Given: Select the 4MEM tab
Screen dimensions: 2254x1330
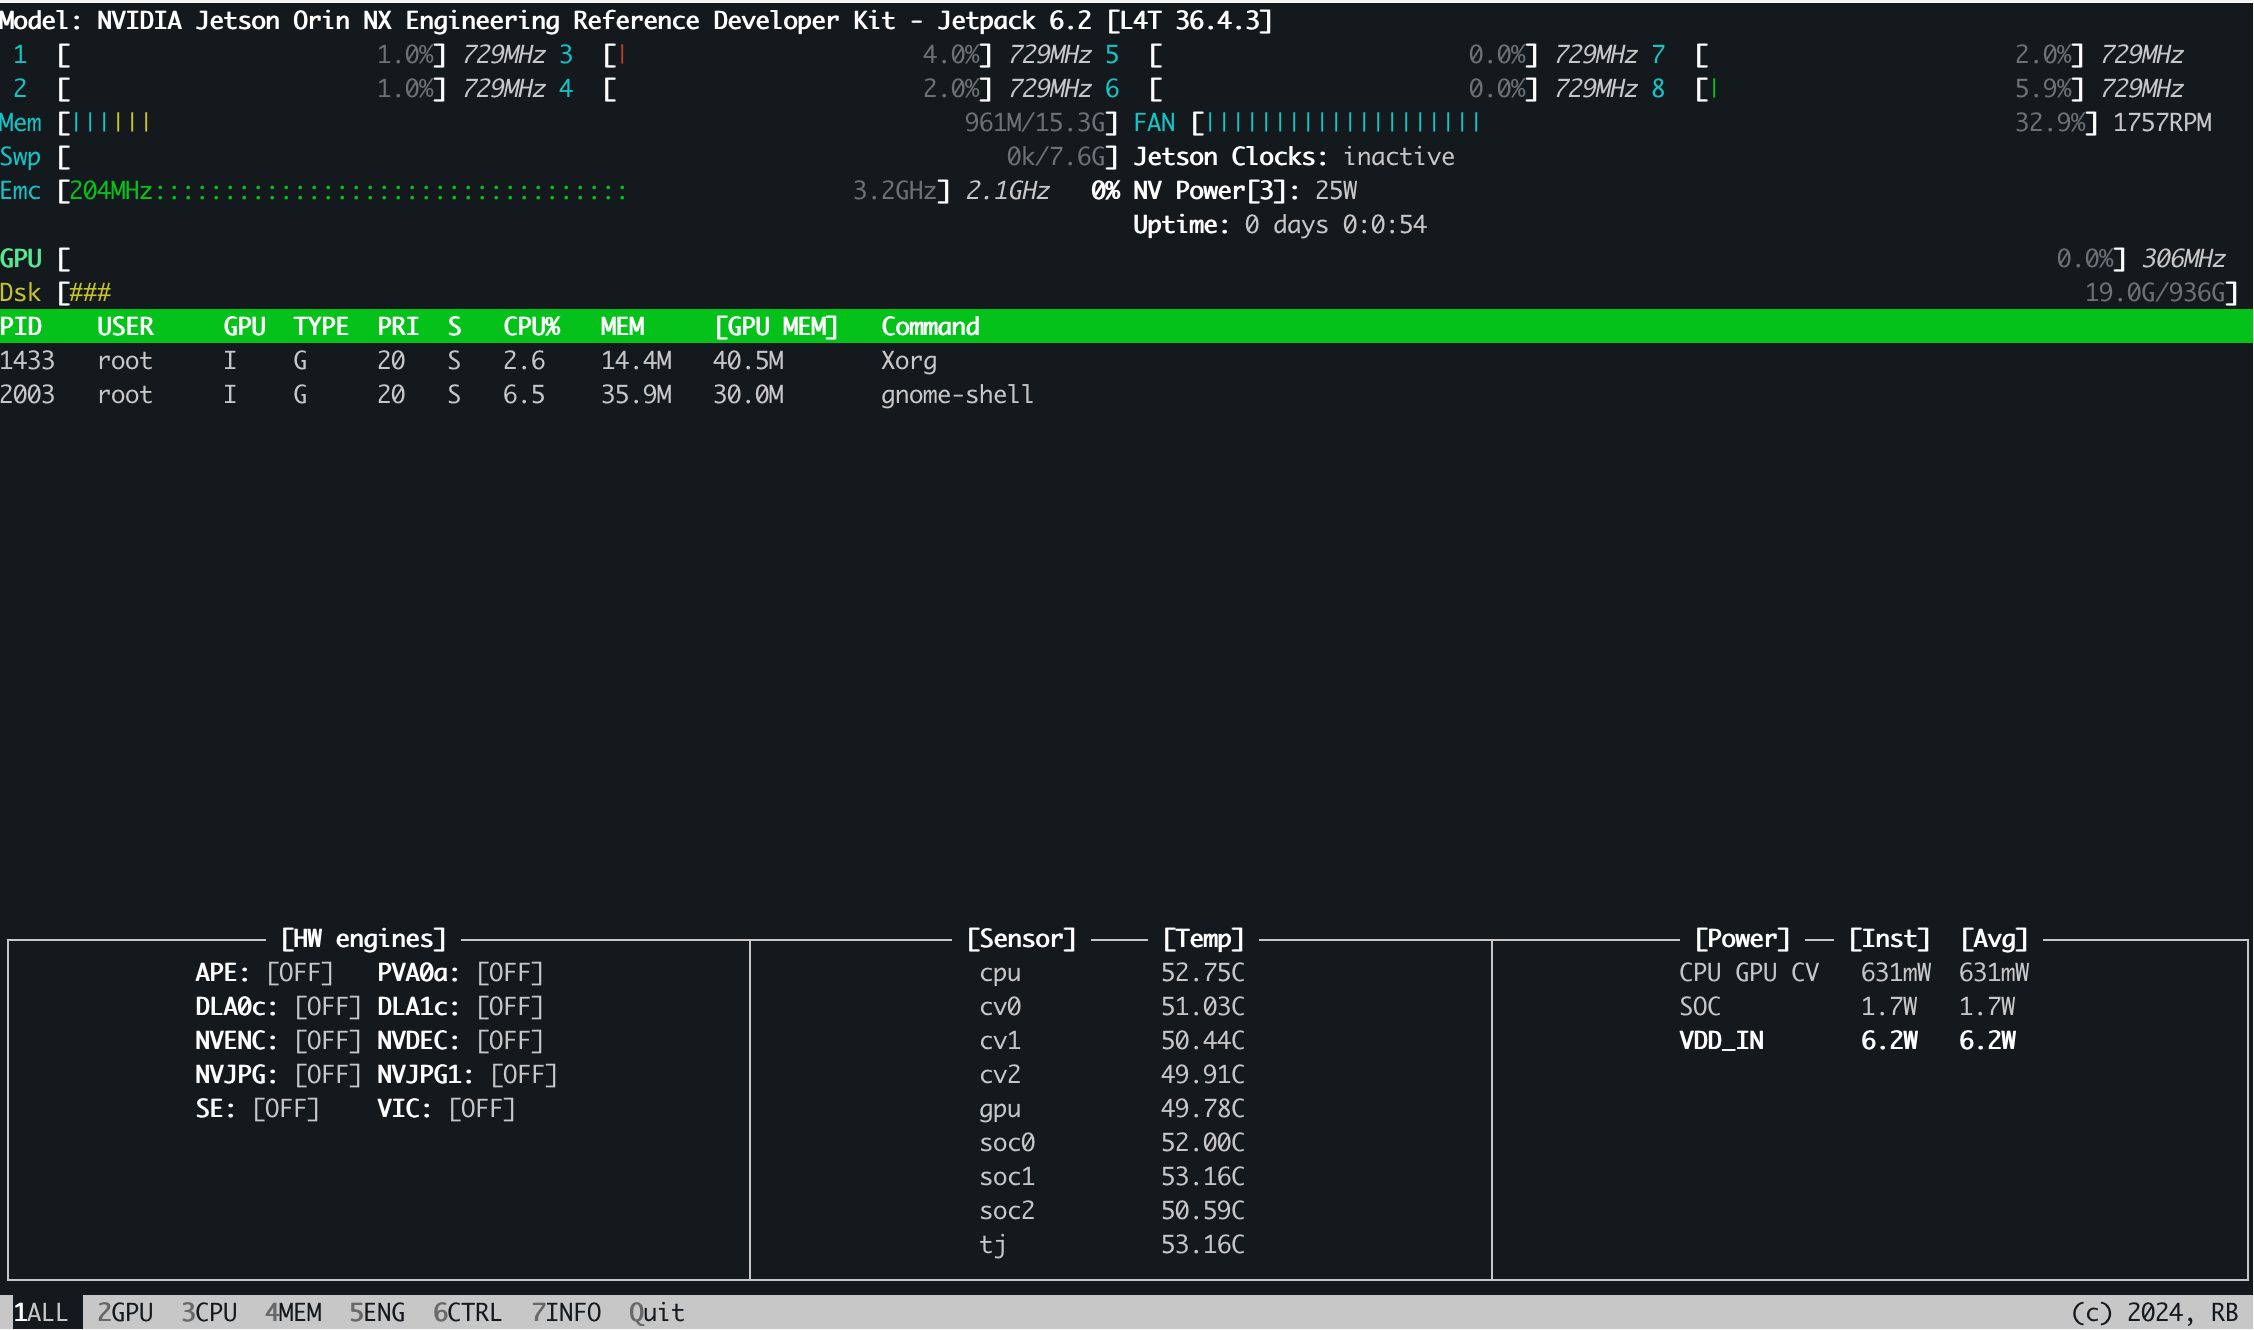Looking at the screenshot, I should coord(293,1312).
